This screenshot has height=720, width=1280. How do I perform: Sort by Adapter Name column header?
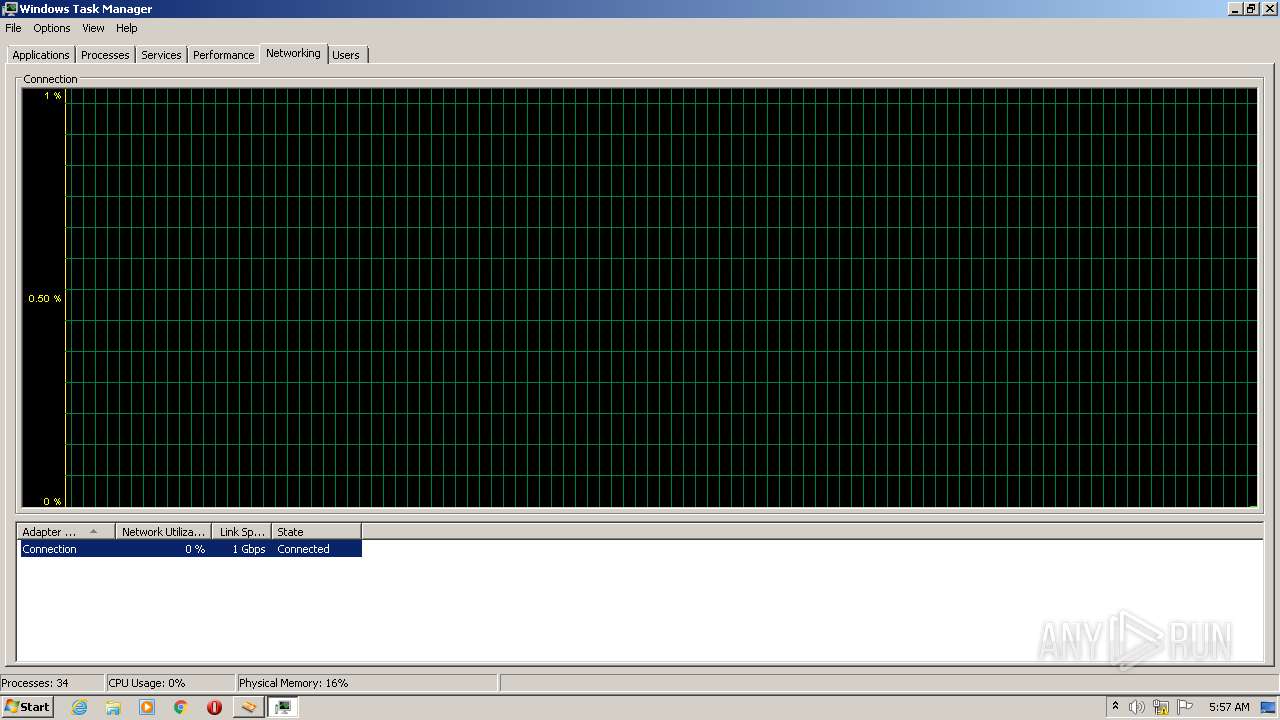coord(67,532)
